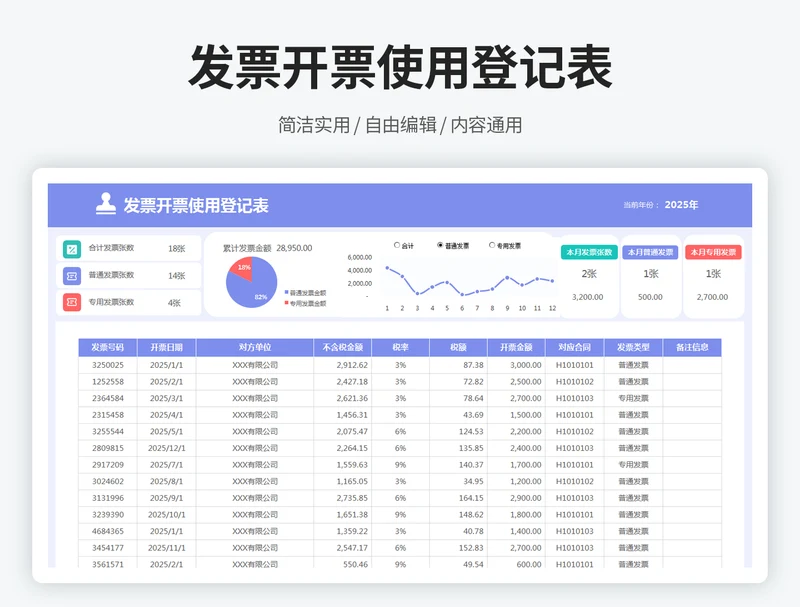Select invoice number cell 3454177
This screenshot has width=800, height=607.
108,548
